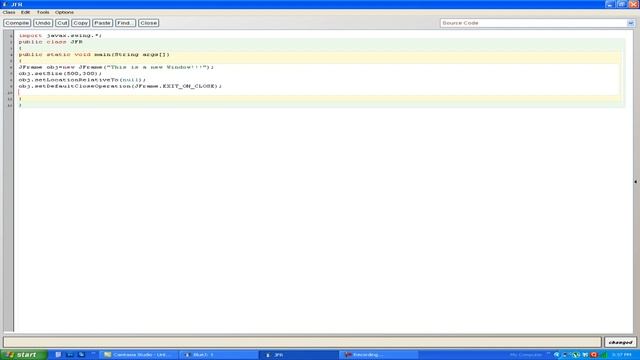This screenshot has width=640, height=360.
Task: Switch to the BlueJ taskbar window
Action: coord(219,355)
